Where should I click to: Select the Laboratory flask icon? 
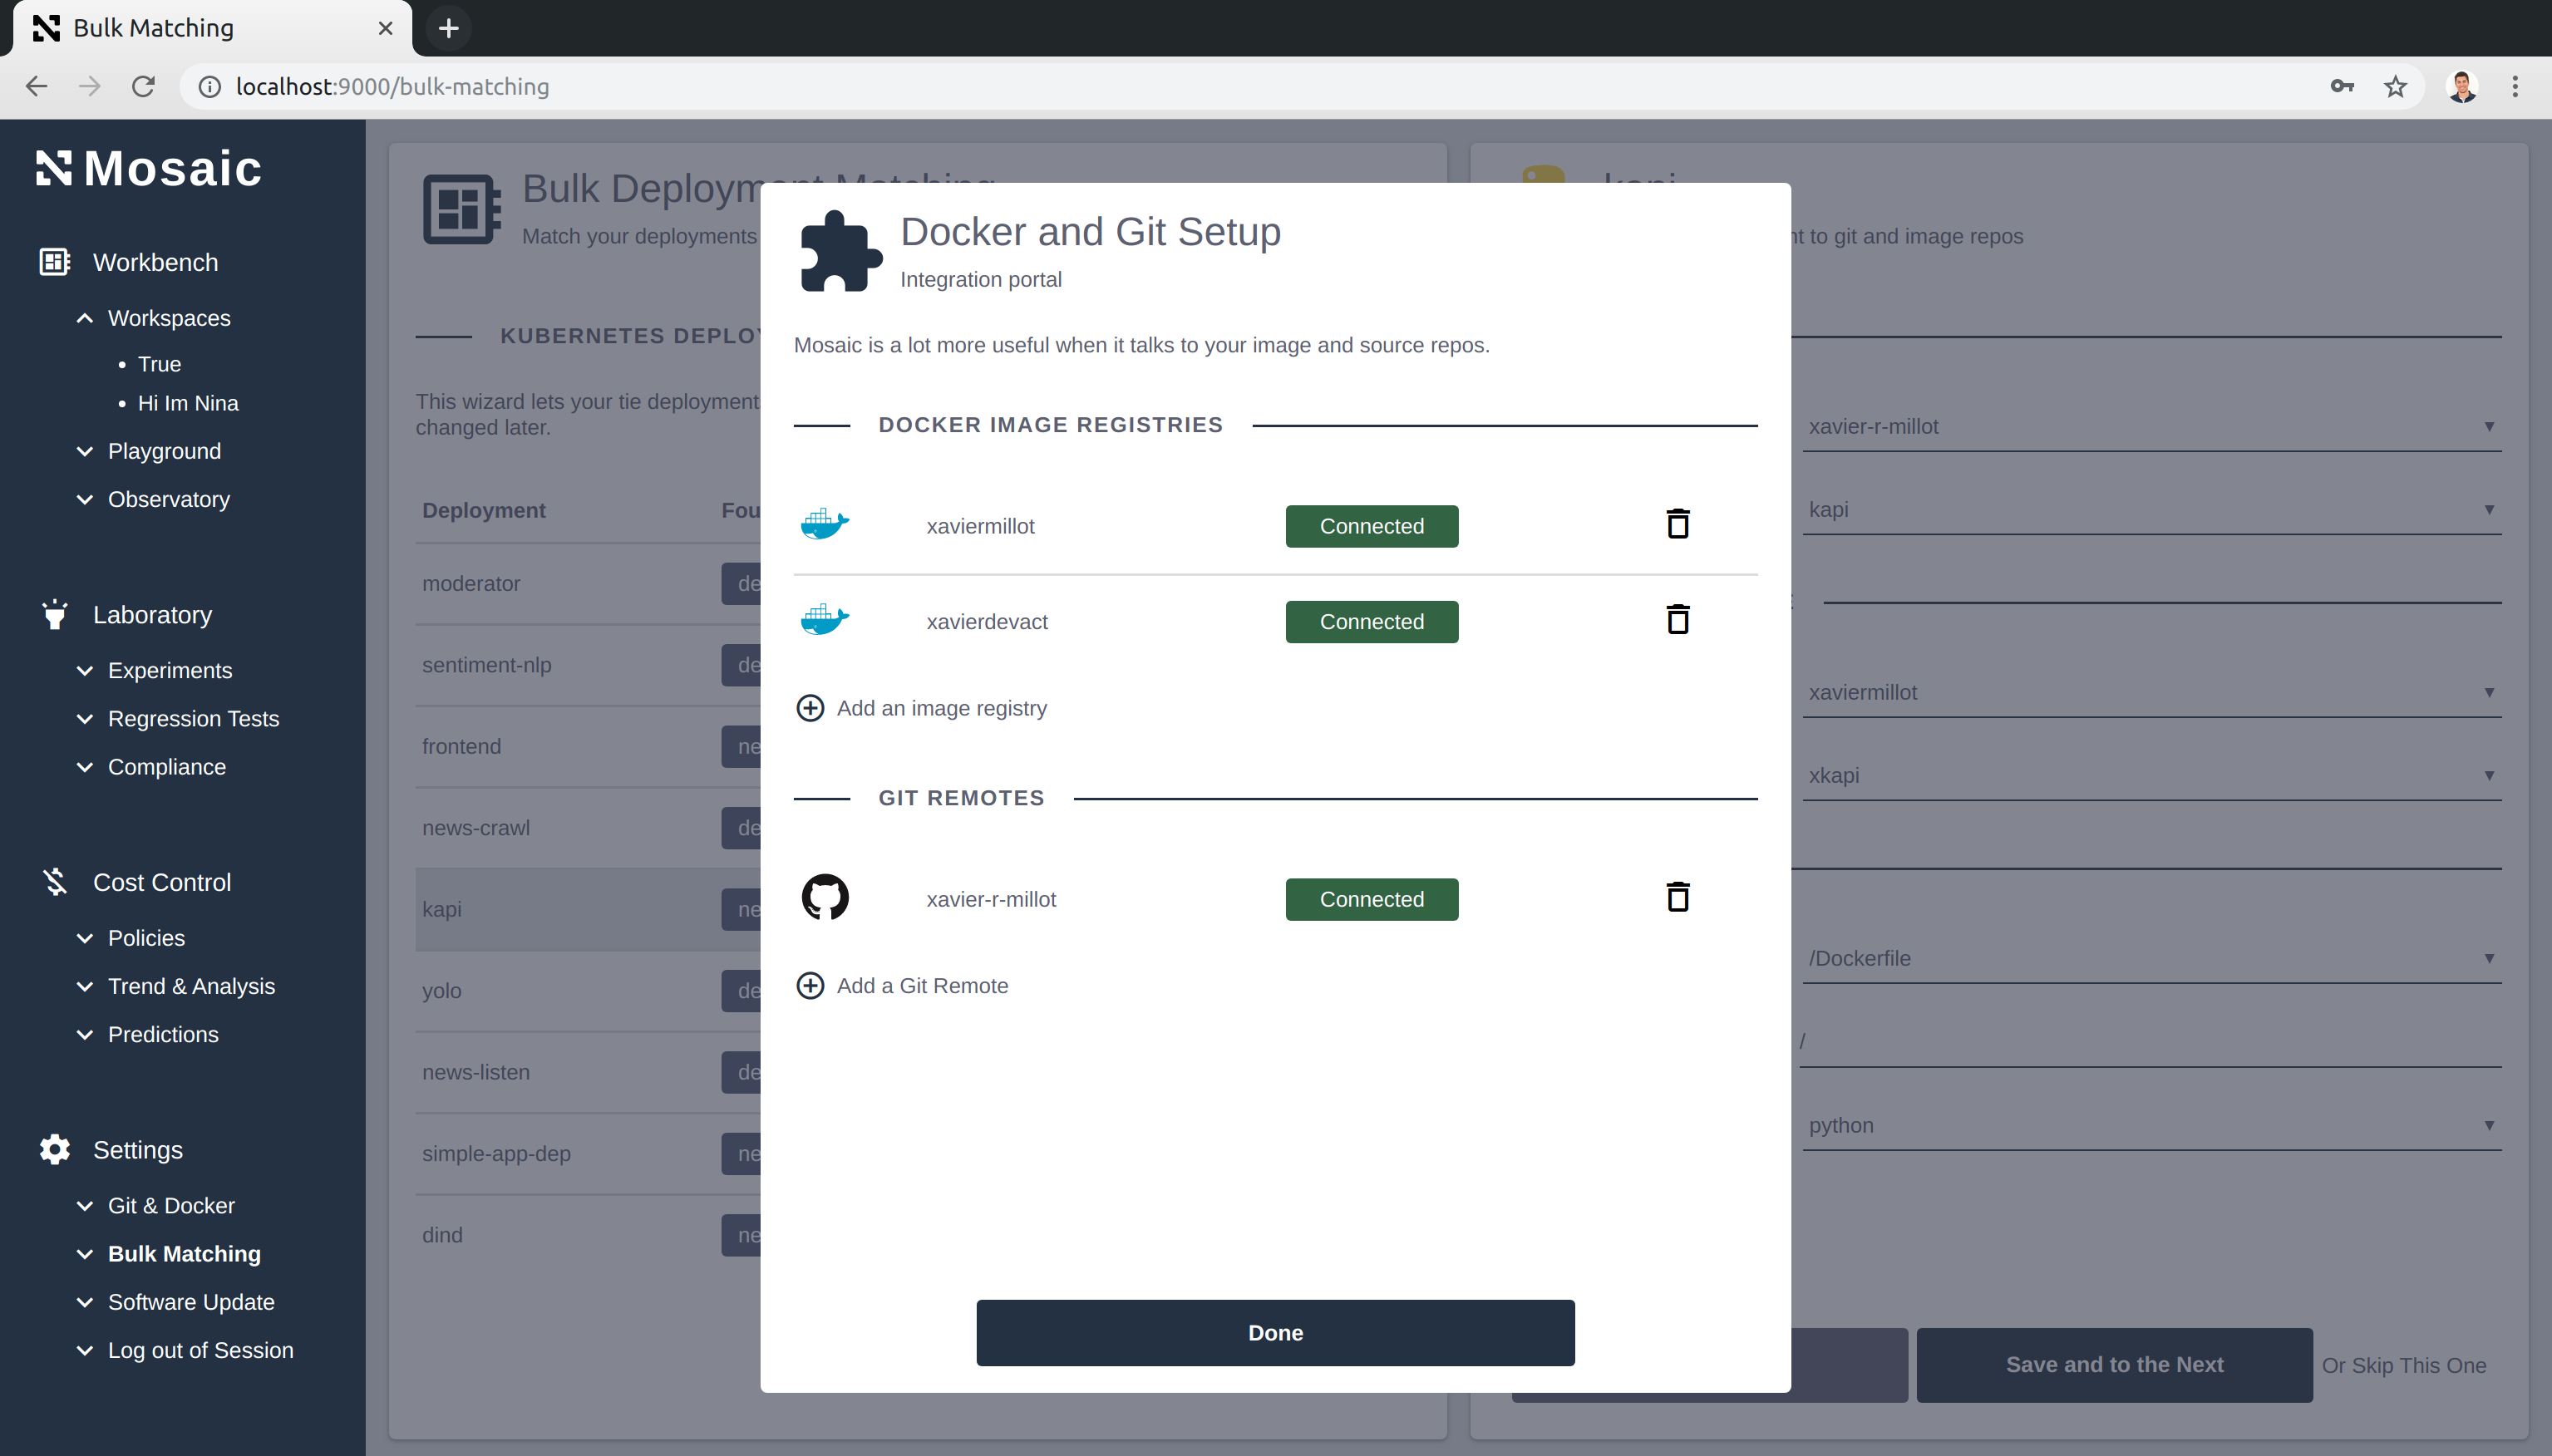(54, 614)
